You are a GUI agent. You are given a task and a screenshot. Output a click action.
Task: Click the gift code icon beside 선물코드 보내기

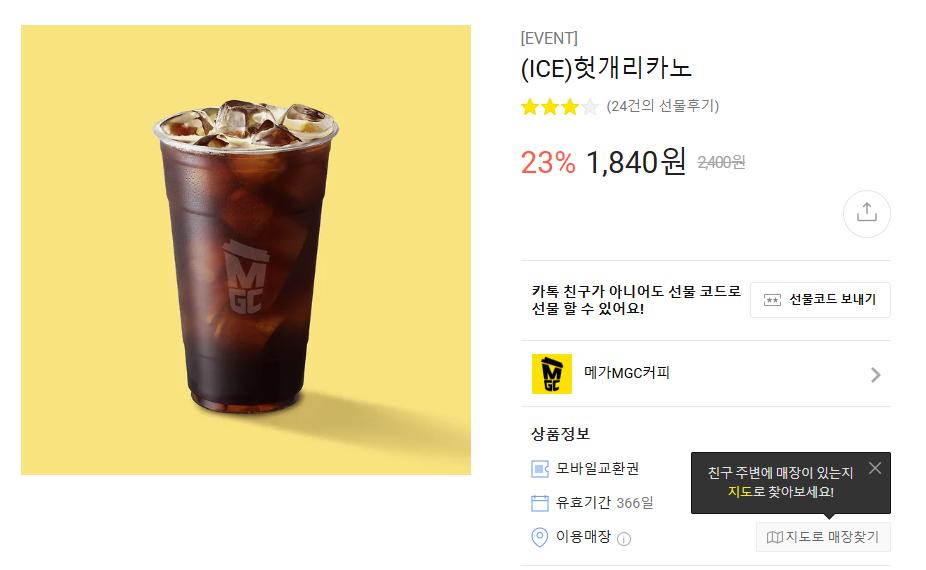tap(772, 300)
